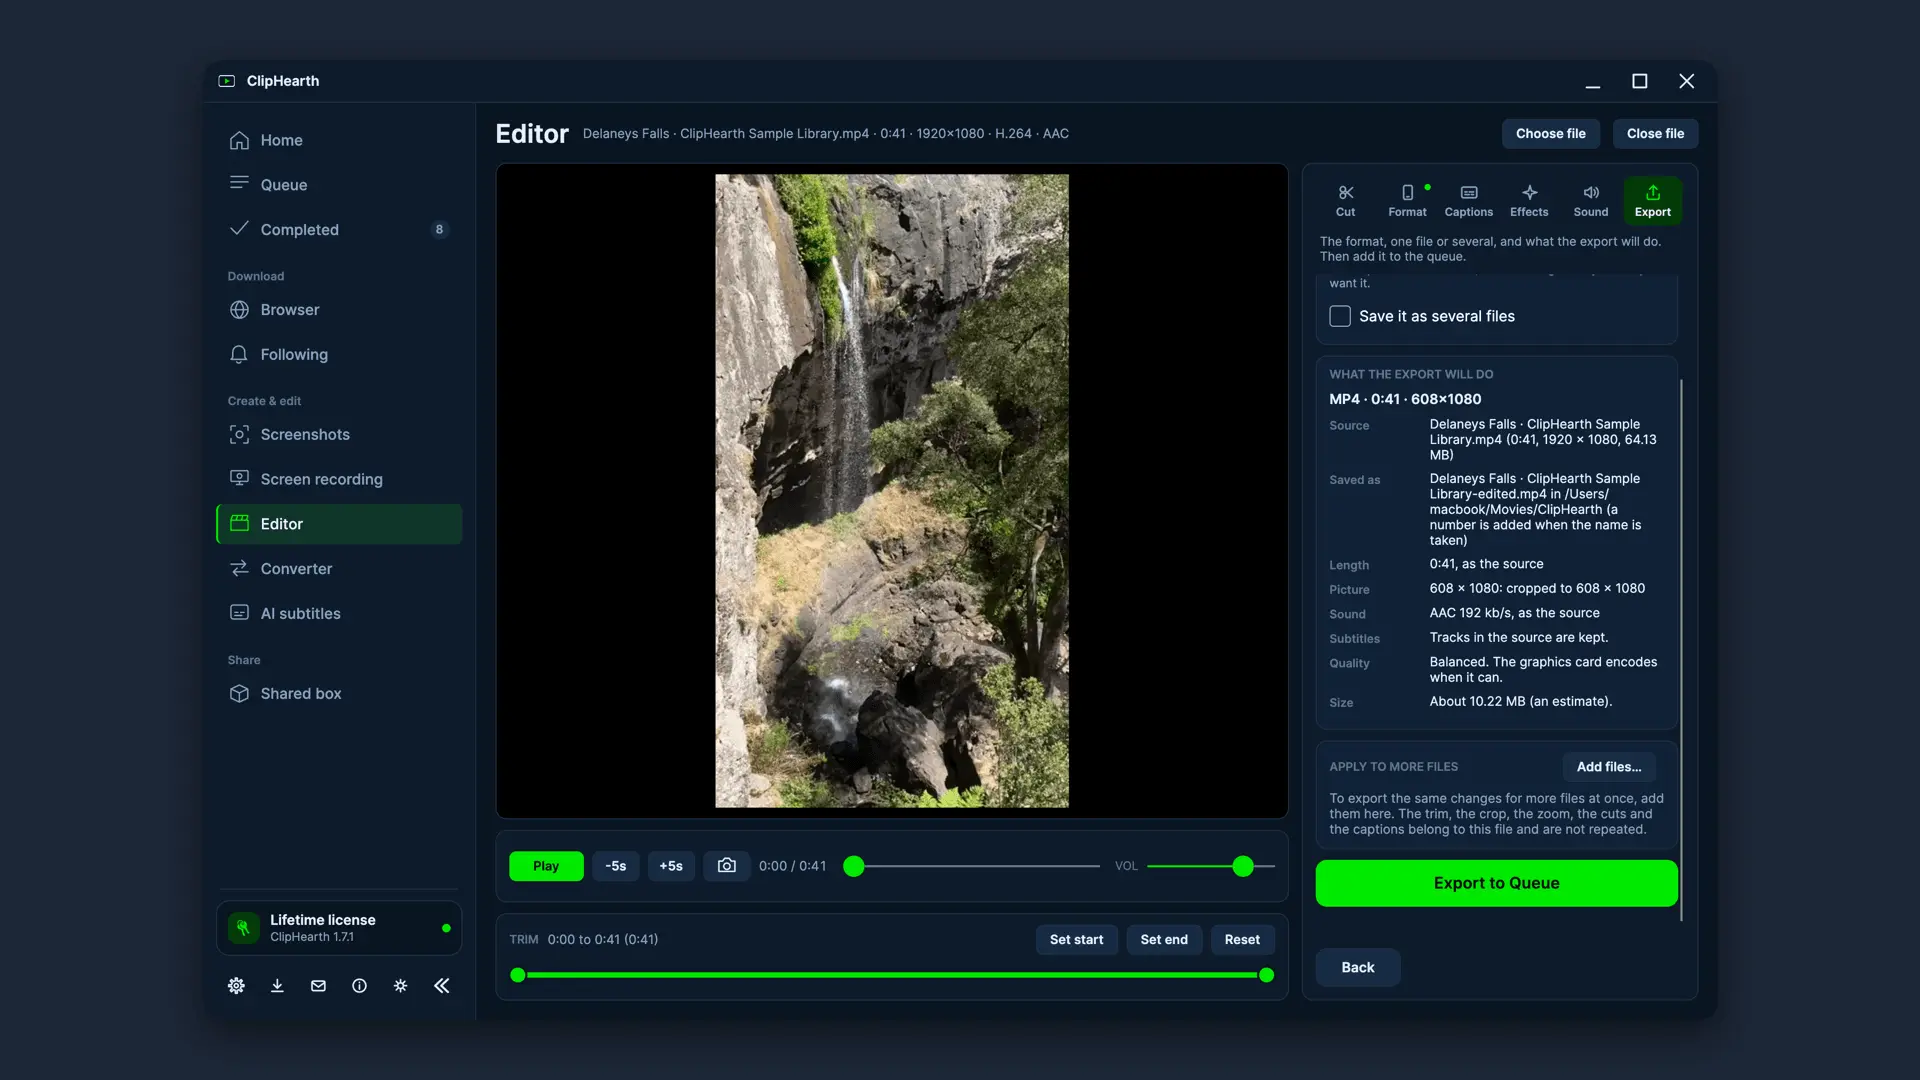Click the Play button
The image size is (1920, 1080).
pos(546,866)
